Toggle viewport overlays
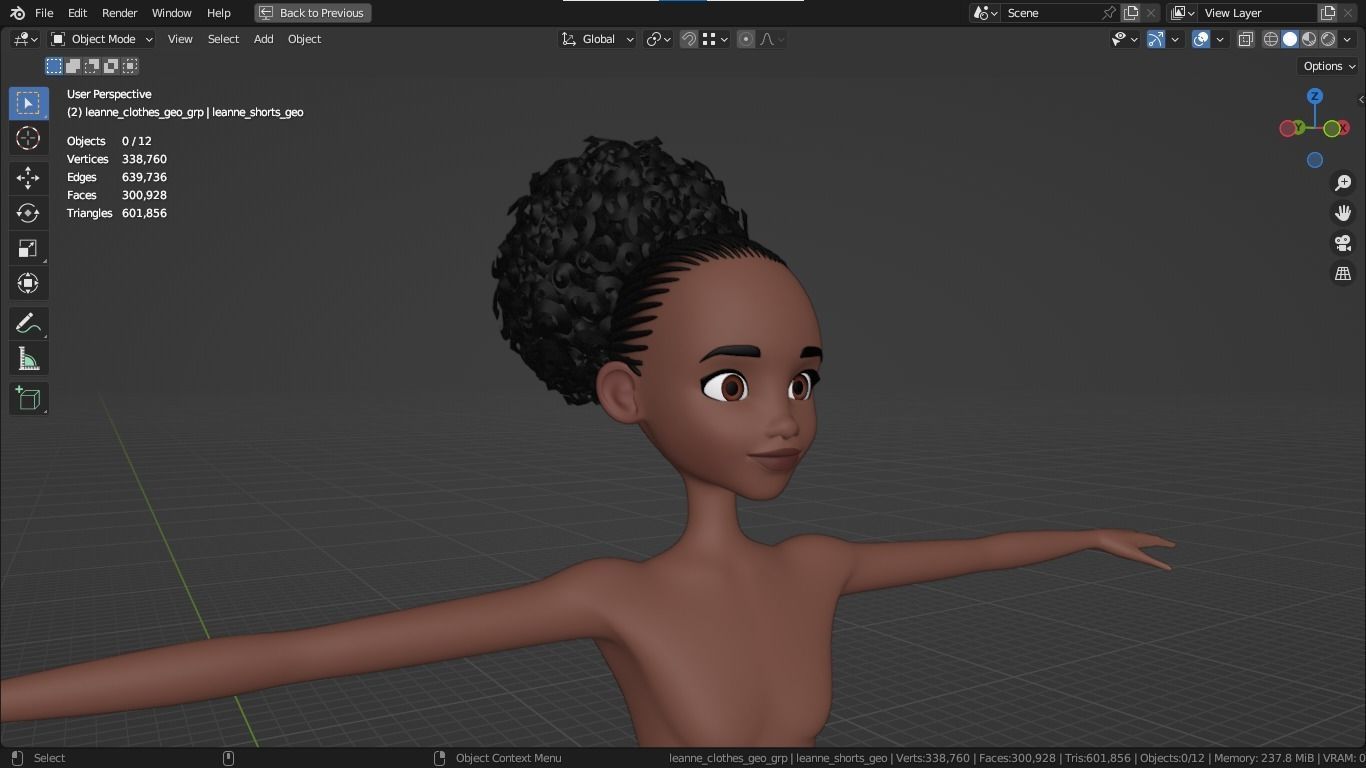Screen dimensions: 1366x768 tap(1201, 39)
